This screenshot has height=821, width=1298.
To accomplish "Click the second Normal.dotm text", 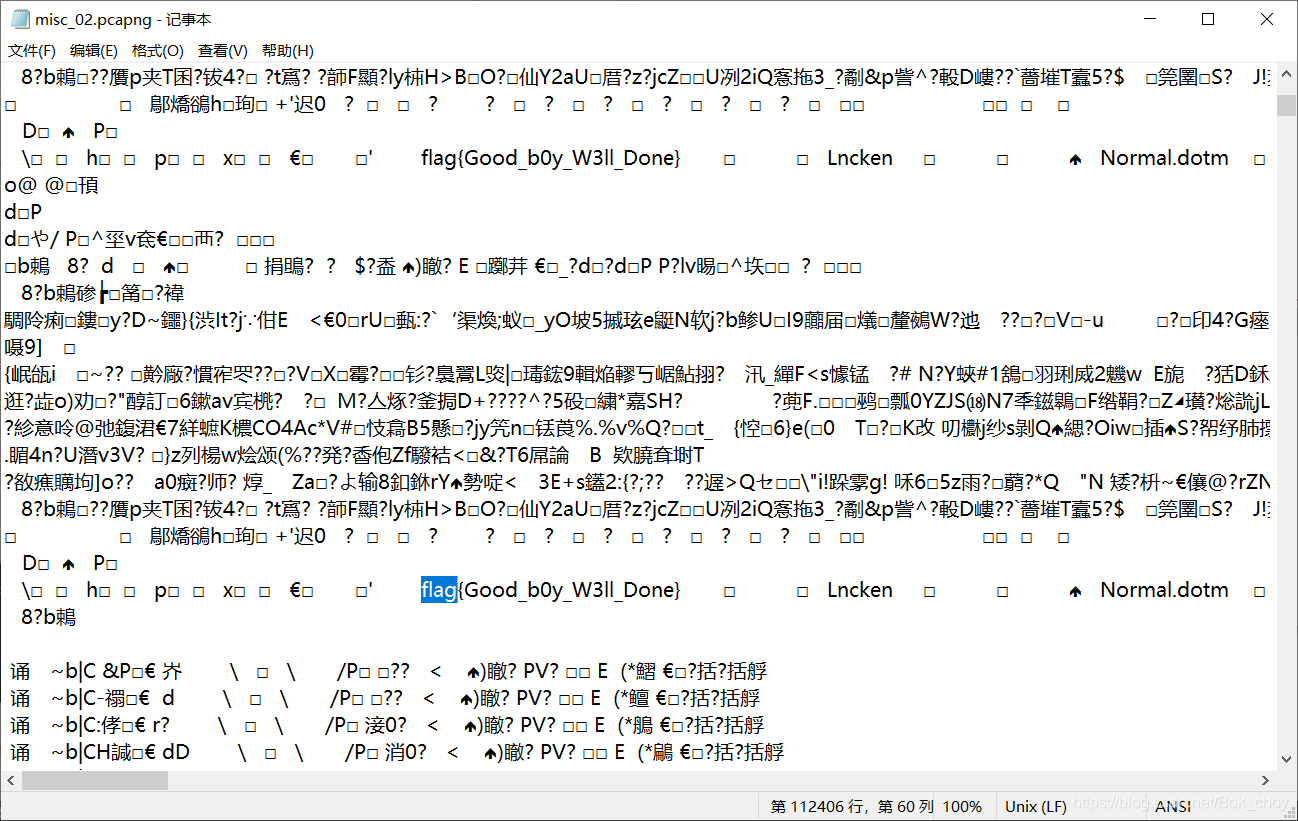I will (x=1164, y=590).
